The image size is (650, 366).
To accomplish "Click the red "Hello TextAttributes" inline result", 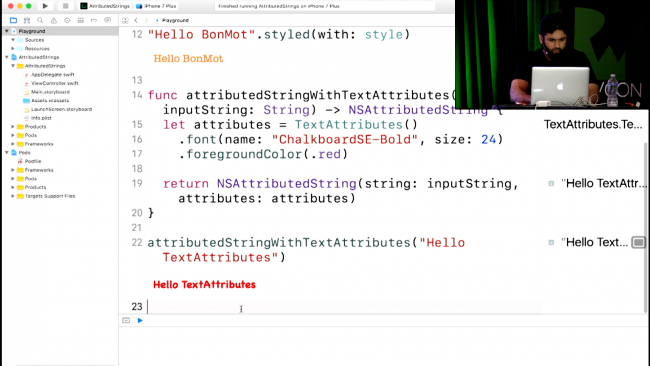I will (204, 285).
